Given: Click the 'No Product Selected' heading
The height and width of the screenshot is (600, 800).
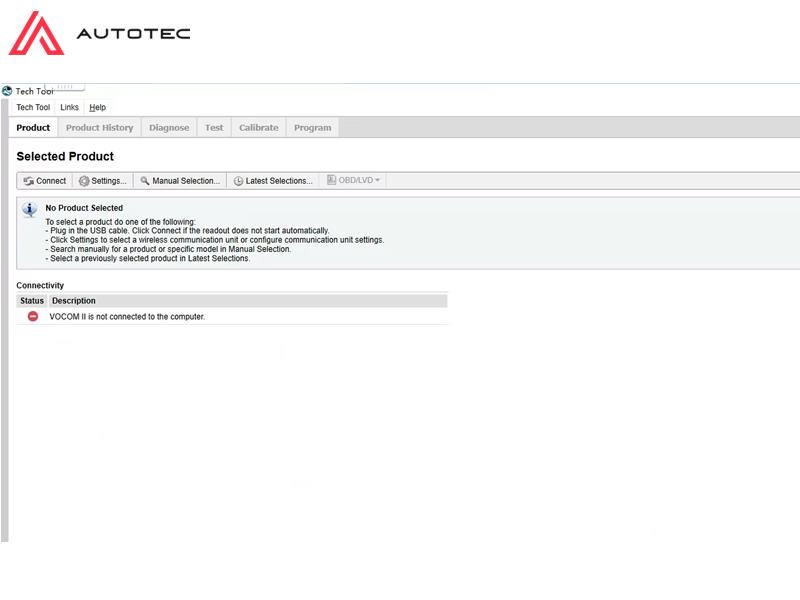Looking at the screenshot, I should coord(84,208).
